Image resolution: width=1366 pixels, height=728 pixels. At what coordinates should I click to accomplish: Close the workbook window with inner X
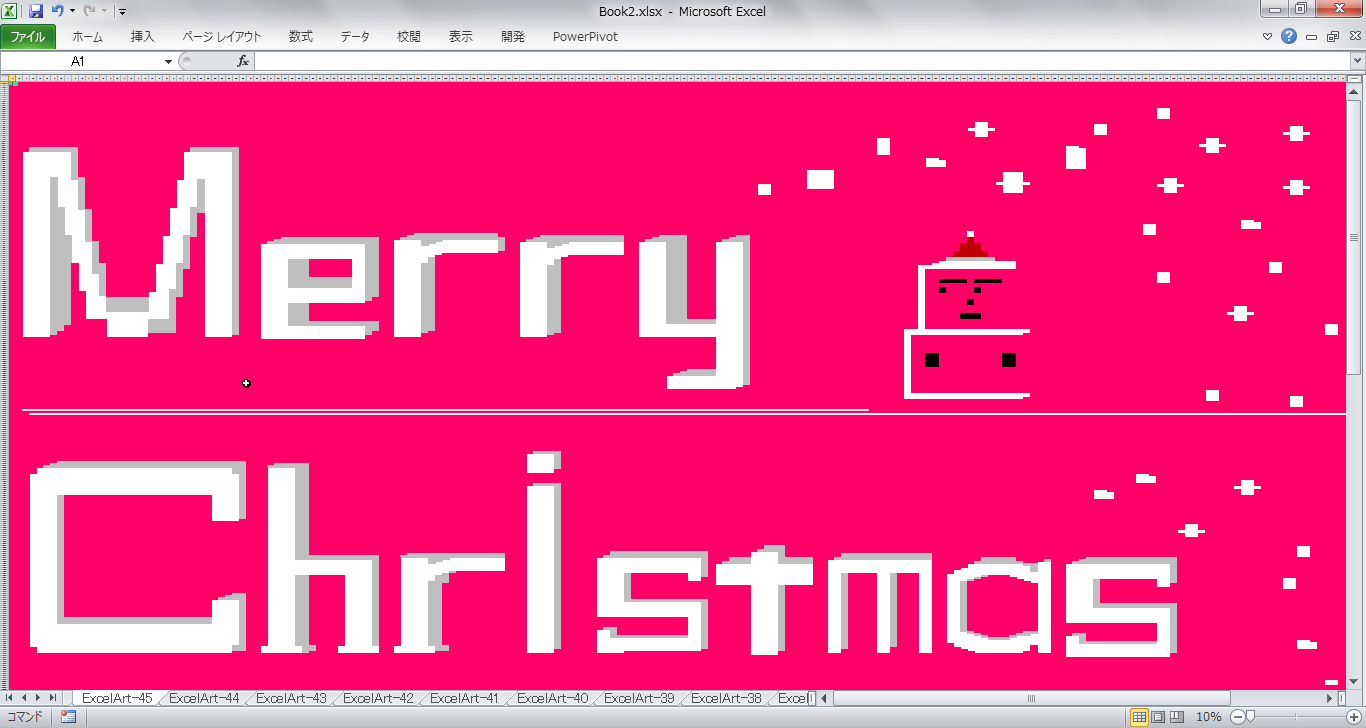click(1354, 37)
